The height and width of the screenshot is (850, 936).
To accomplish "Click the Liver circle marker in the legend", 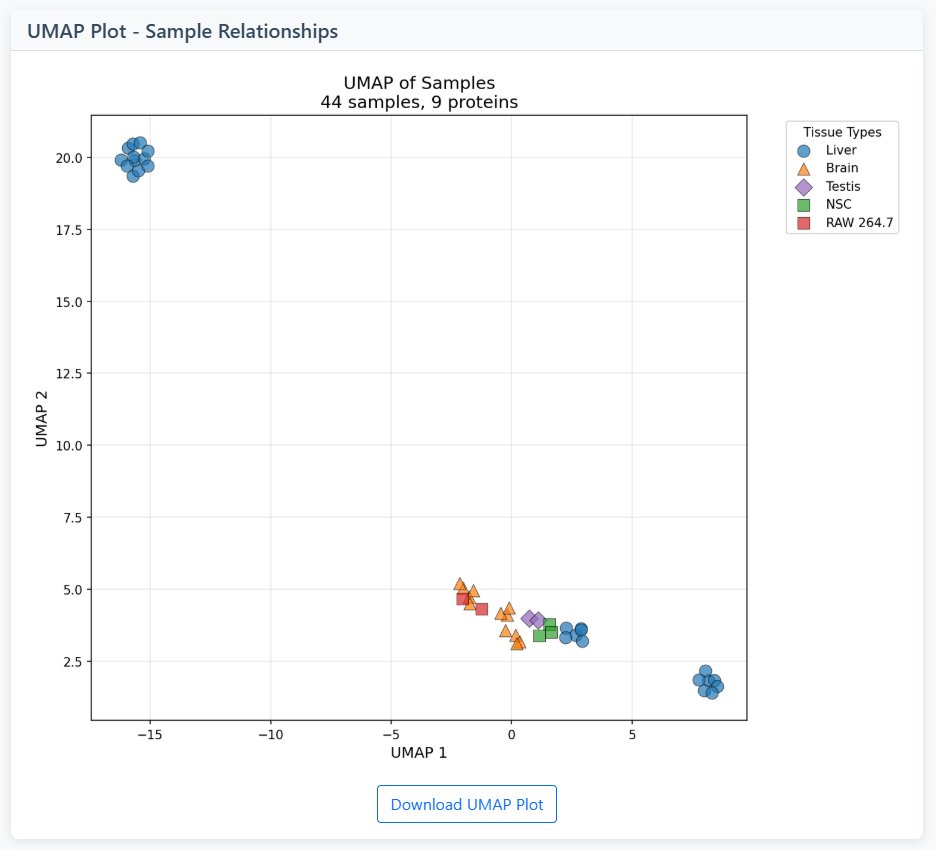I will pyautogui.click(x=803, y=150).
